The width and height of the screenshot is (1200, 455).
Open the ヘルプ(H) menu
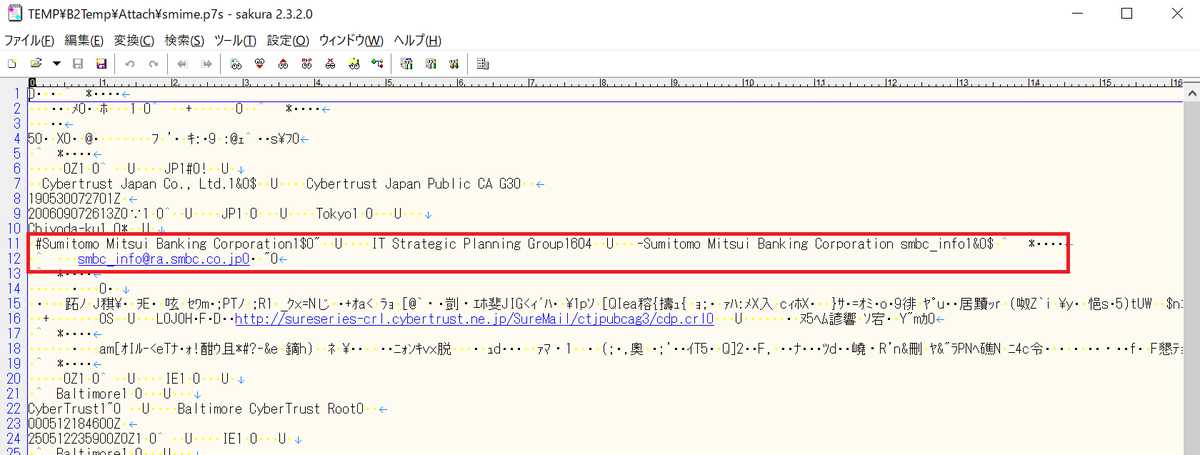coord(417,41)
